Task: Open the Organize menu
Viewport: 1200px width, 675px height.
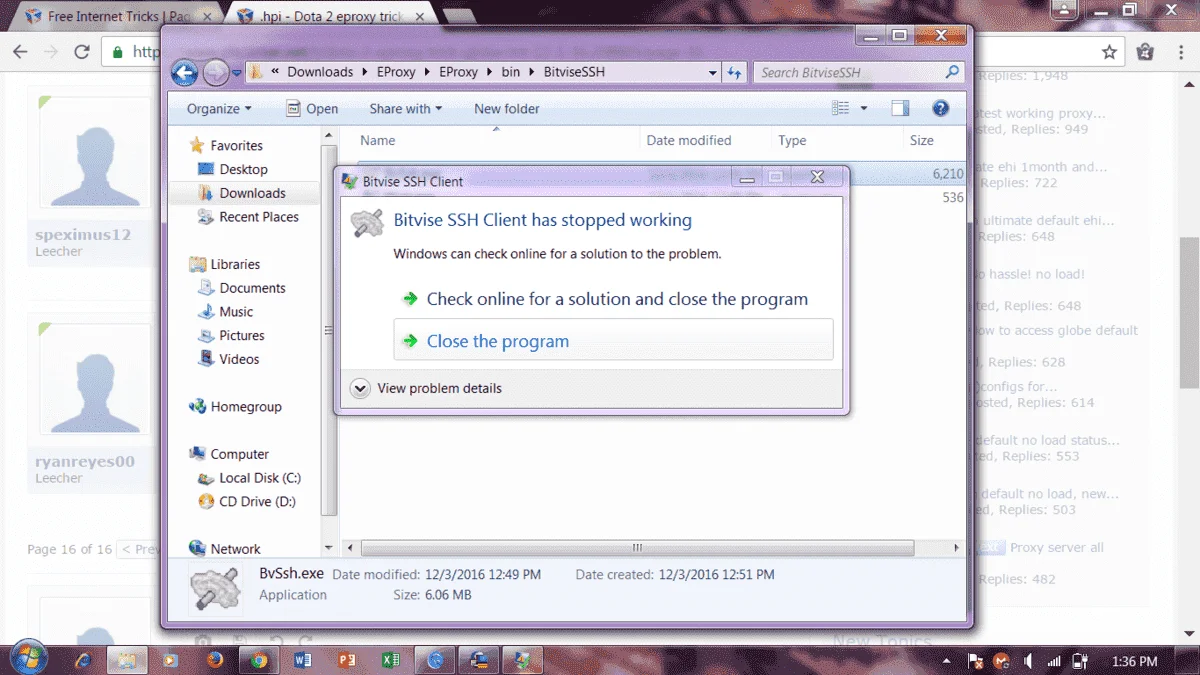Action: [x=219, y=108]
